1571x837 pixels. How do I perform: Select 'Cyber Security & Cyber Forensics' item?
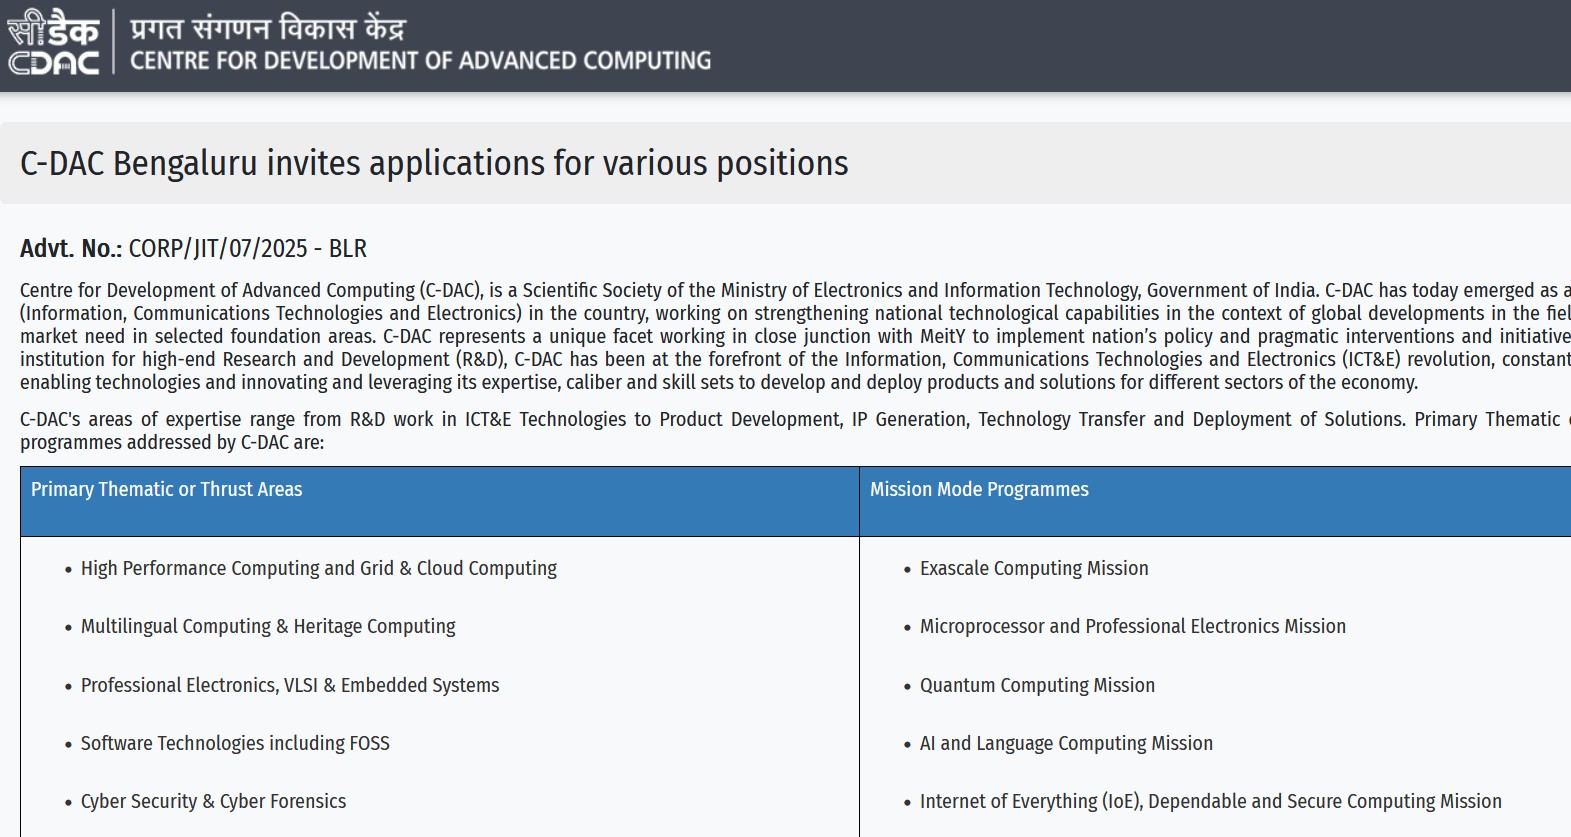[213, 801]
